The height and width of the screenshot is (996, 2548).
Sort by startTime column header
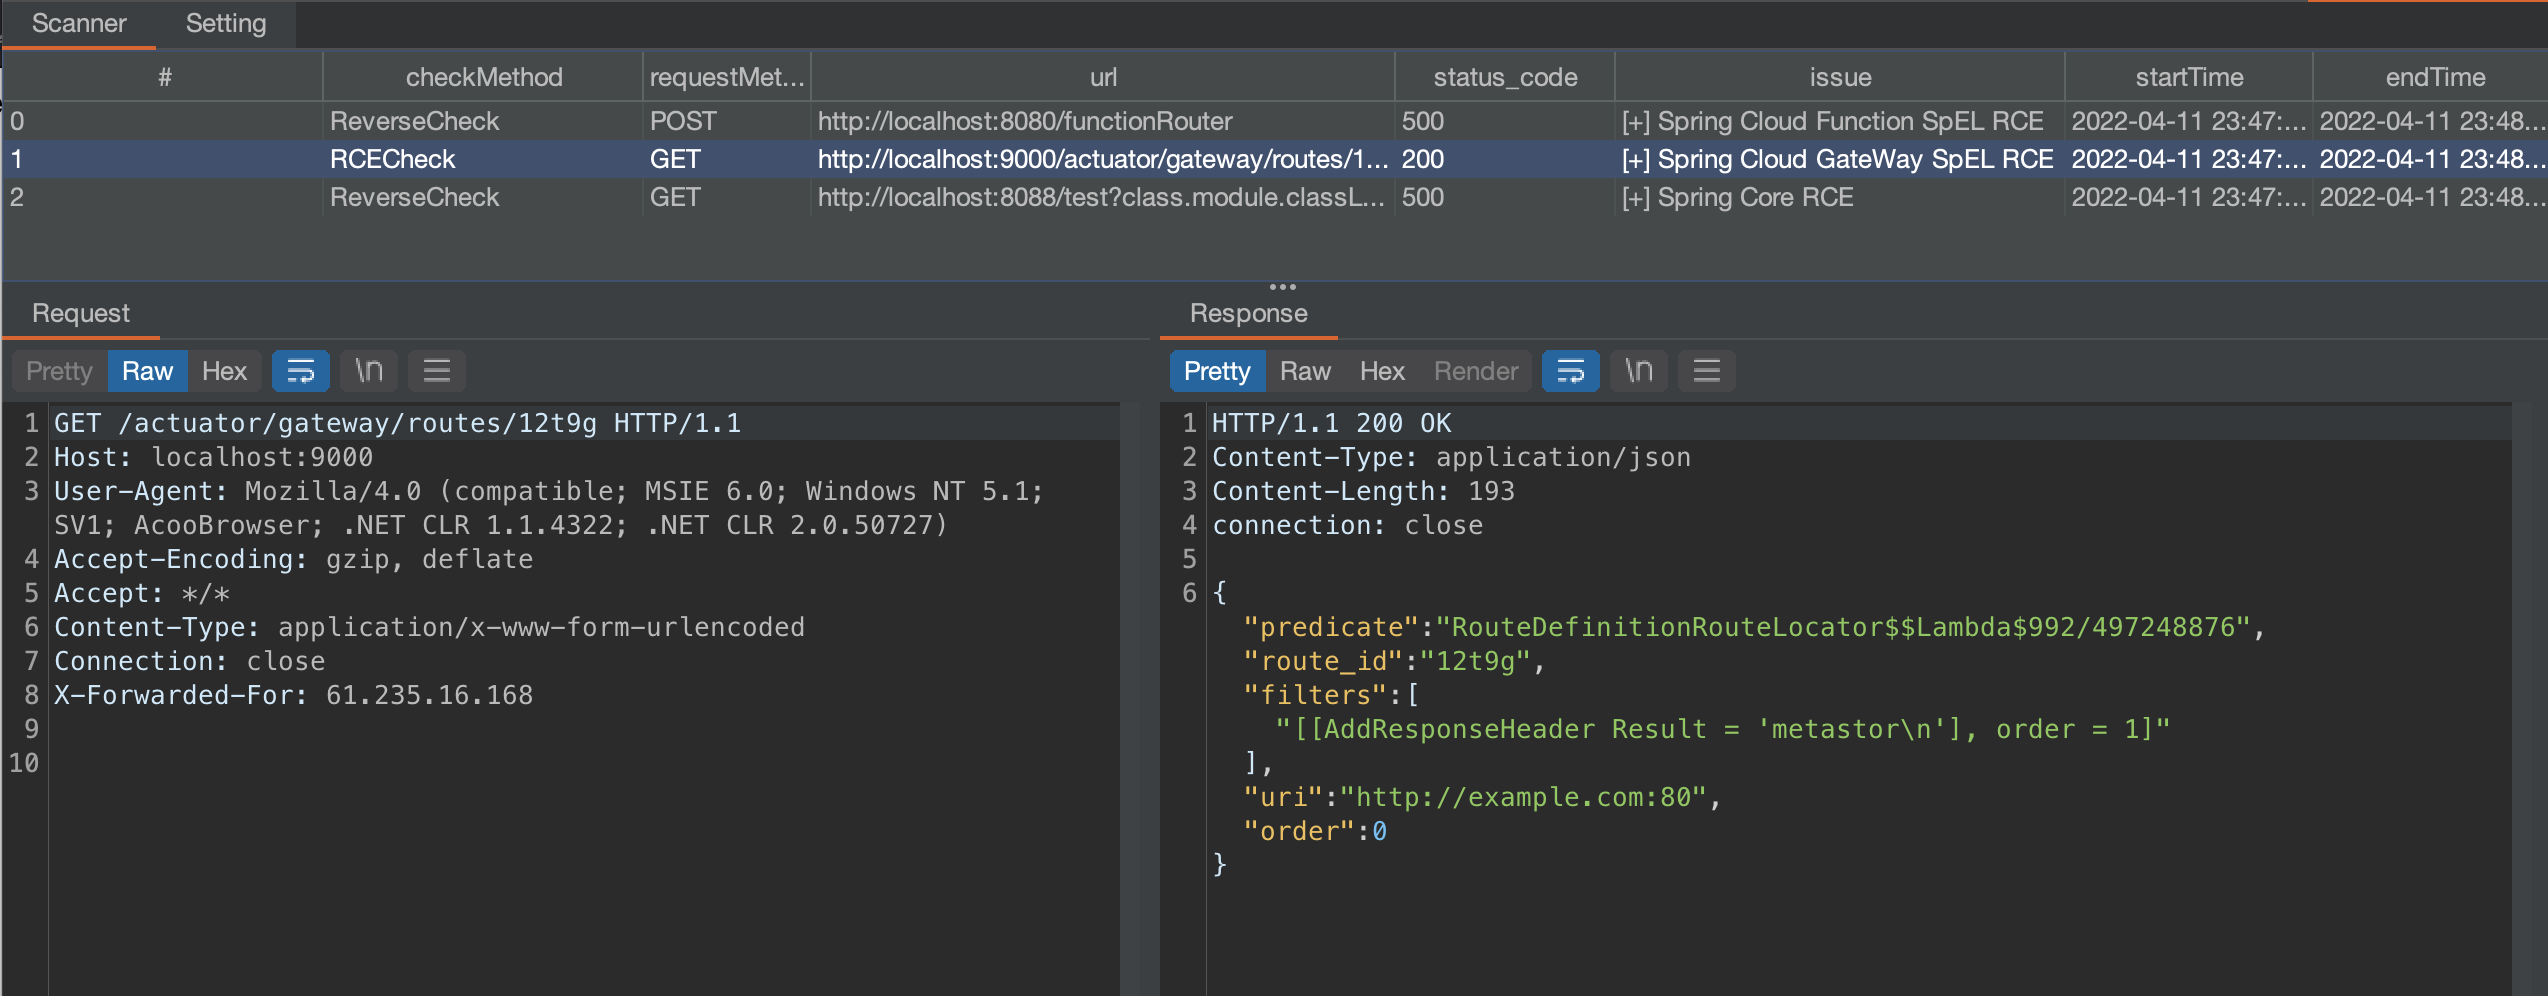[2189, 77]
